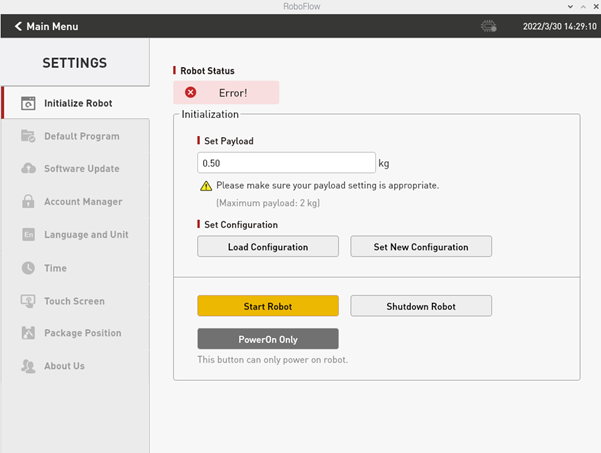Click the robot connection status chip icon
601x453 pixels.
tap(488, 26)
